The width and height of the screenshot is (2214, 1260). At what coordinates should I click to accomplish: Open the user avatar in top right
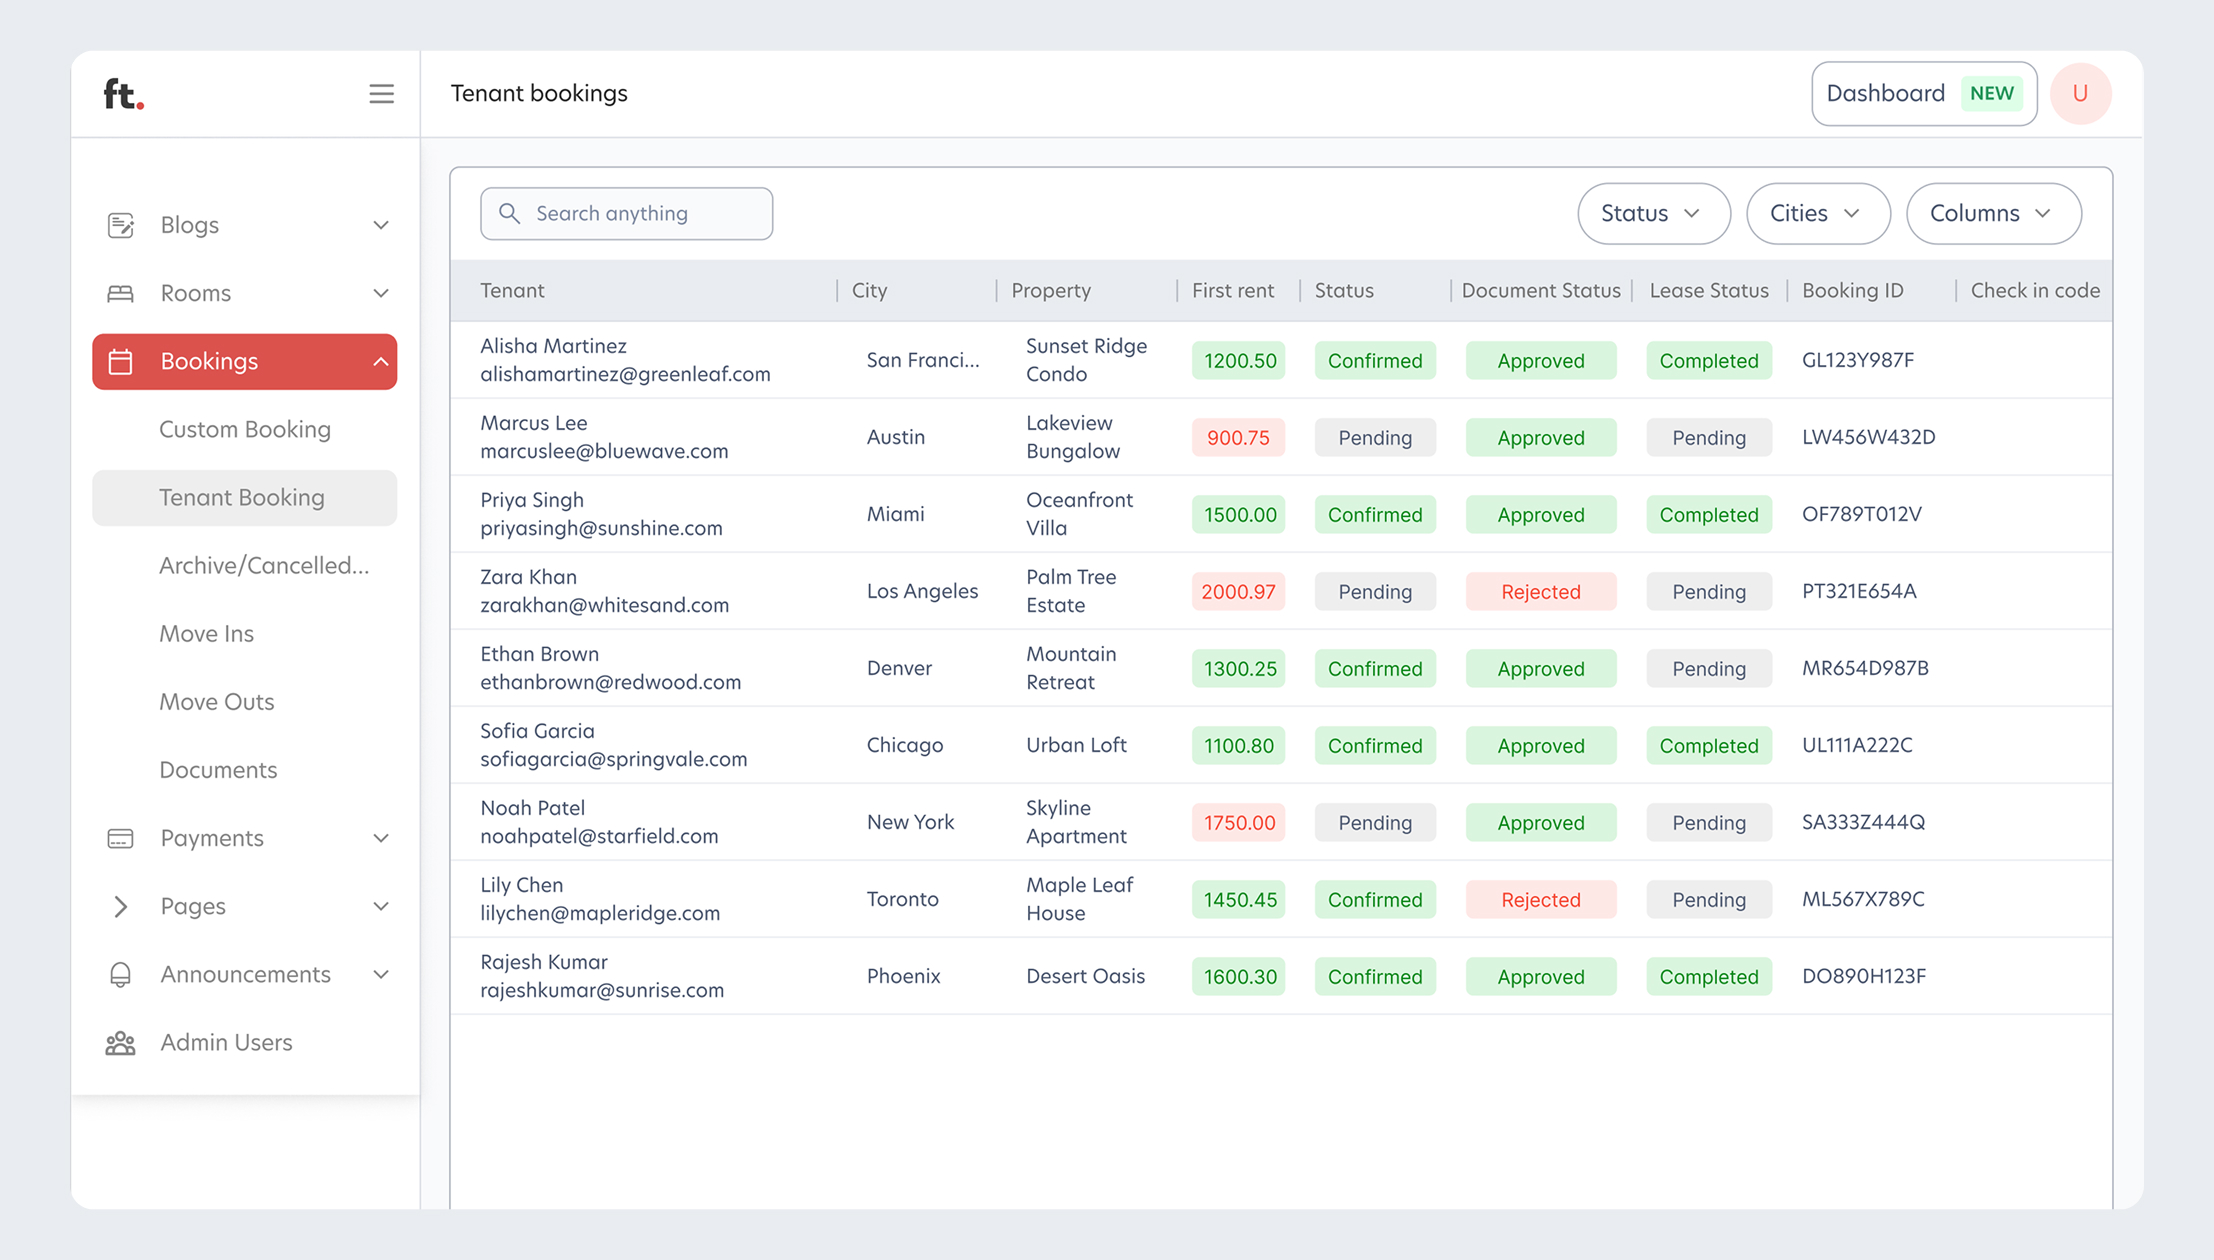pyautogui.click(x=2081, y=93)
